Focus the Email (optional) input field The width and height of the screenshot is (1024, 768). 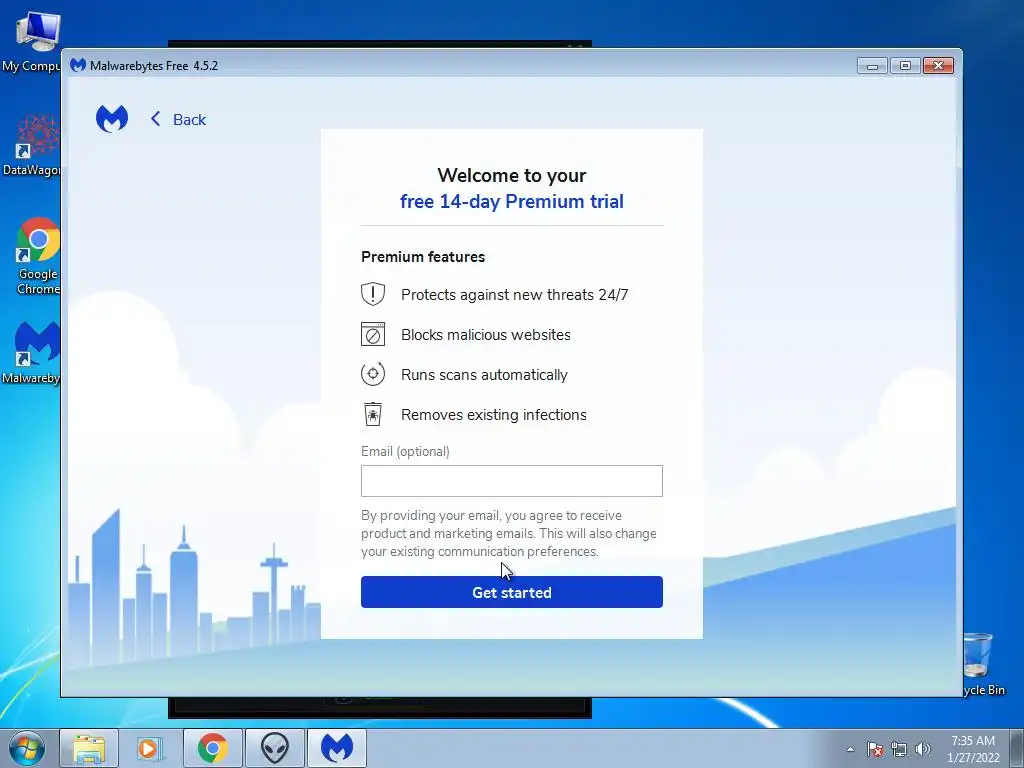point(512,481)
